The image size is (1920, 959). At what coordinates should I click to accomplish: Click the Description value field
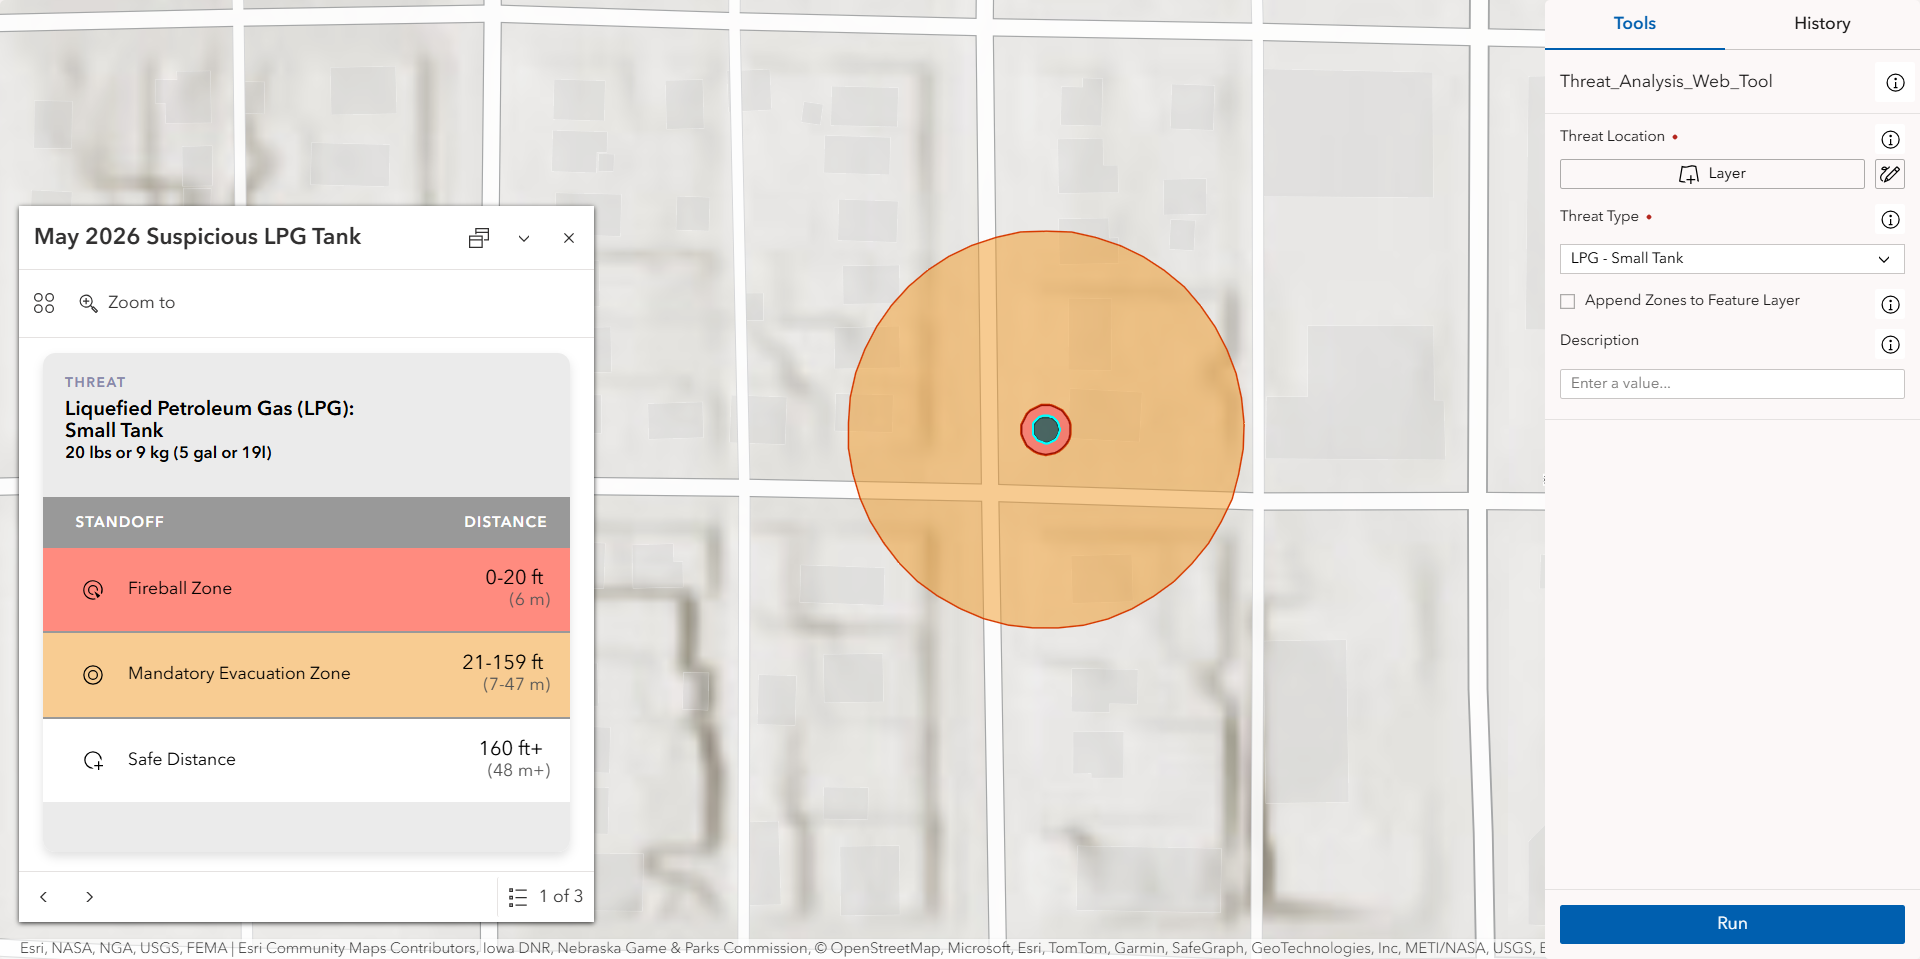[x=1732, y=384]
